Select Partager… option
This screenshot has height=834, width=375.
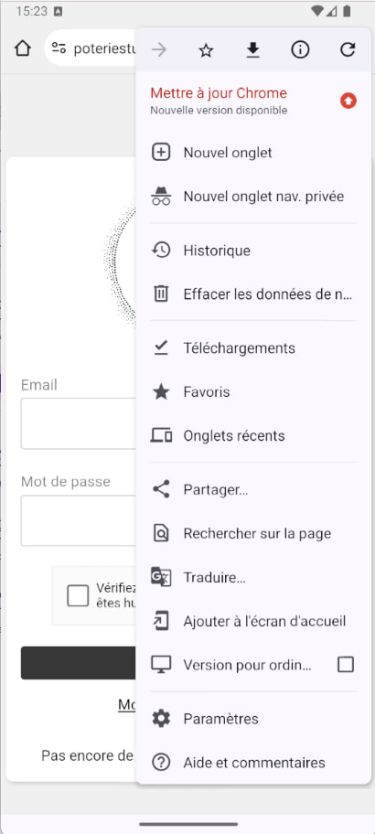click(253, 490)
